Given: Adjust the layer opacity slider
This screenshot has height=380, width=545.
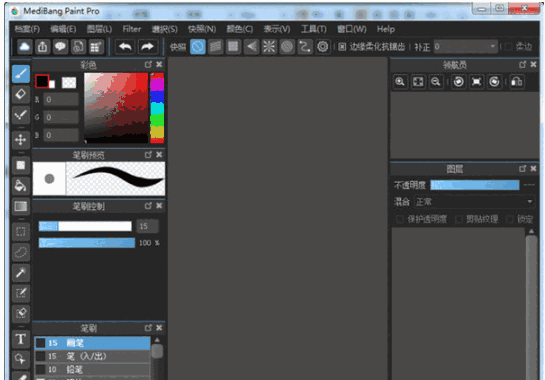Looking at the screenshot, I should click(475, 185).
